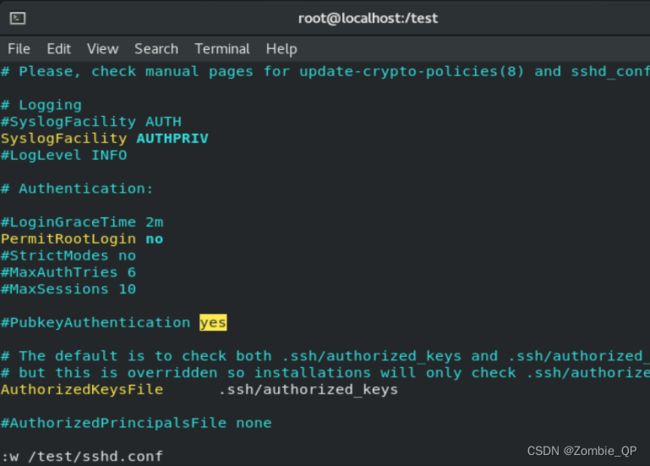Open the Terminal menu
The image size is (650, 466).
pyautogui.click(x=222, y=49)
